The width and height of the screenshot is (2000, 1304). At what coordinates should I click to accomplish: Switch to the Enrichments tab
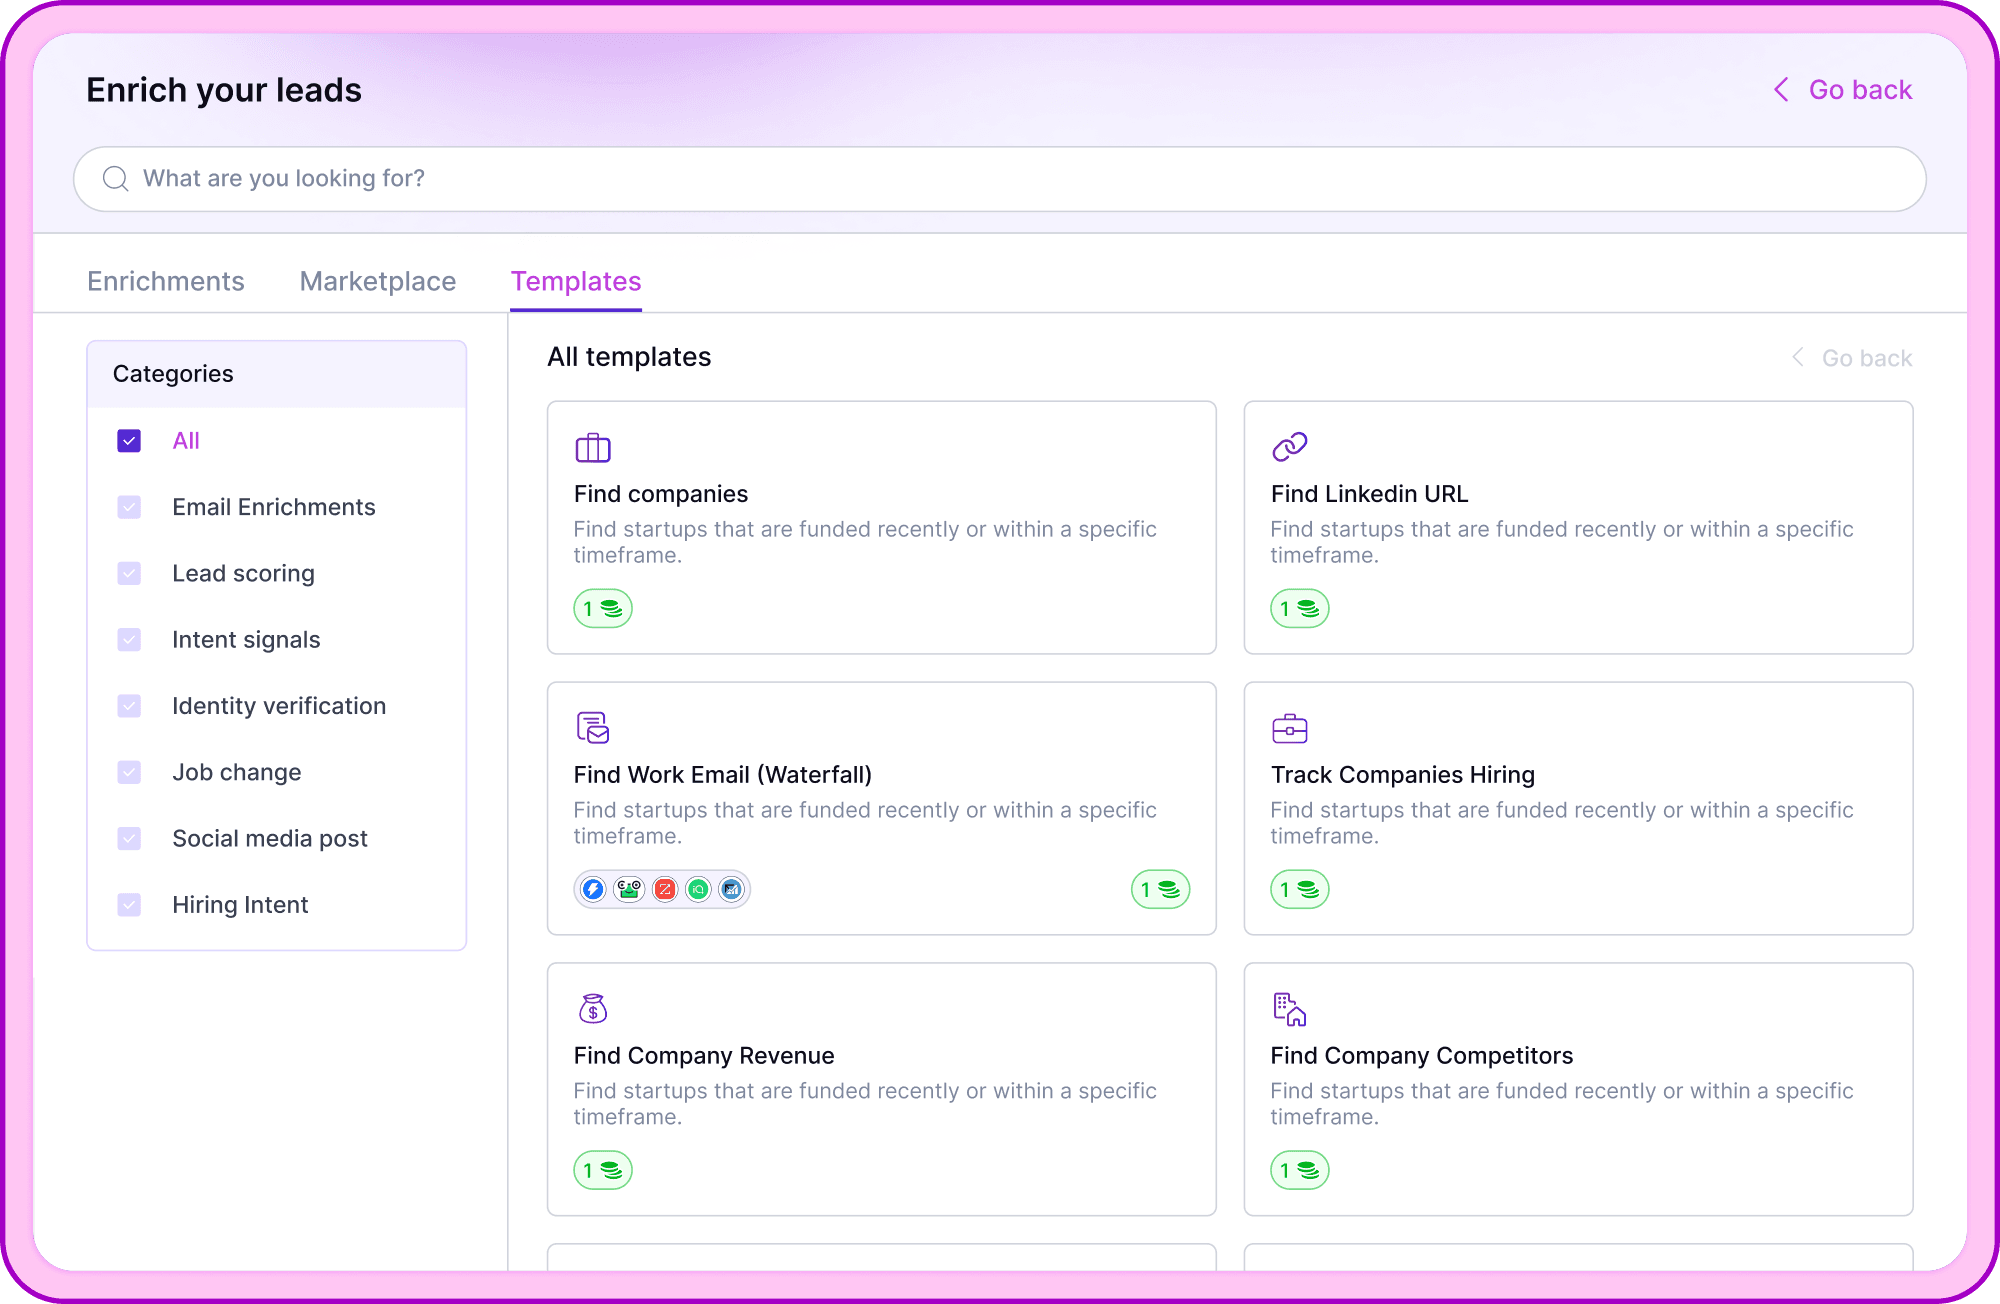[x=166, y=281]
